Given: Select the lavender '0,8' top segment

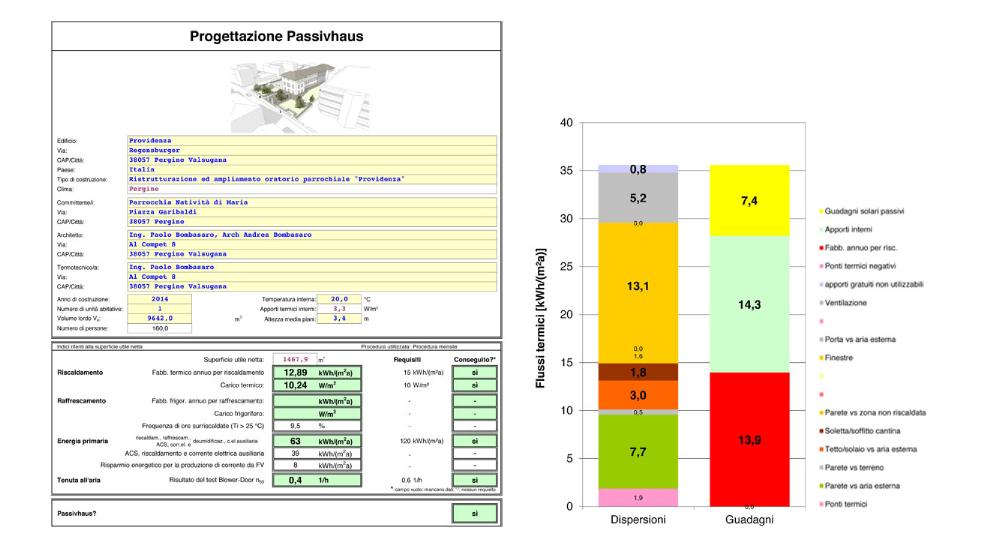Looking at the screenshot, I should point(638,169).
